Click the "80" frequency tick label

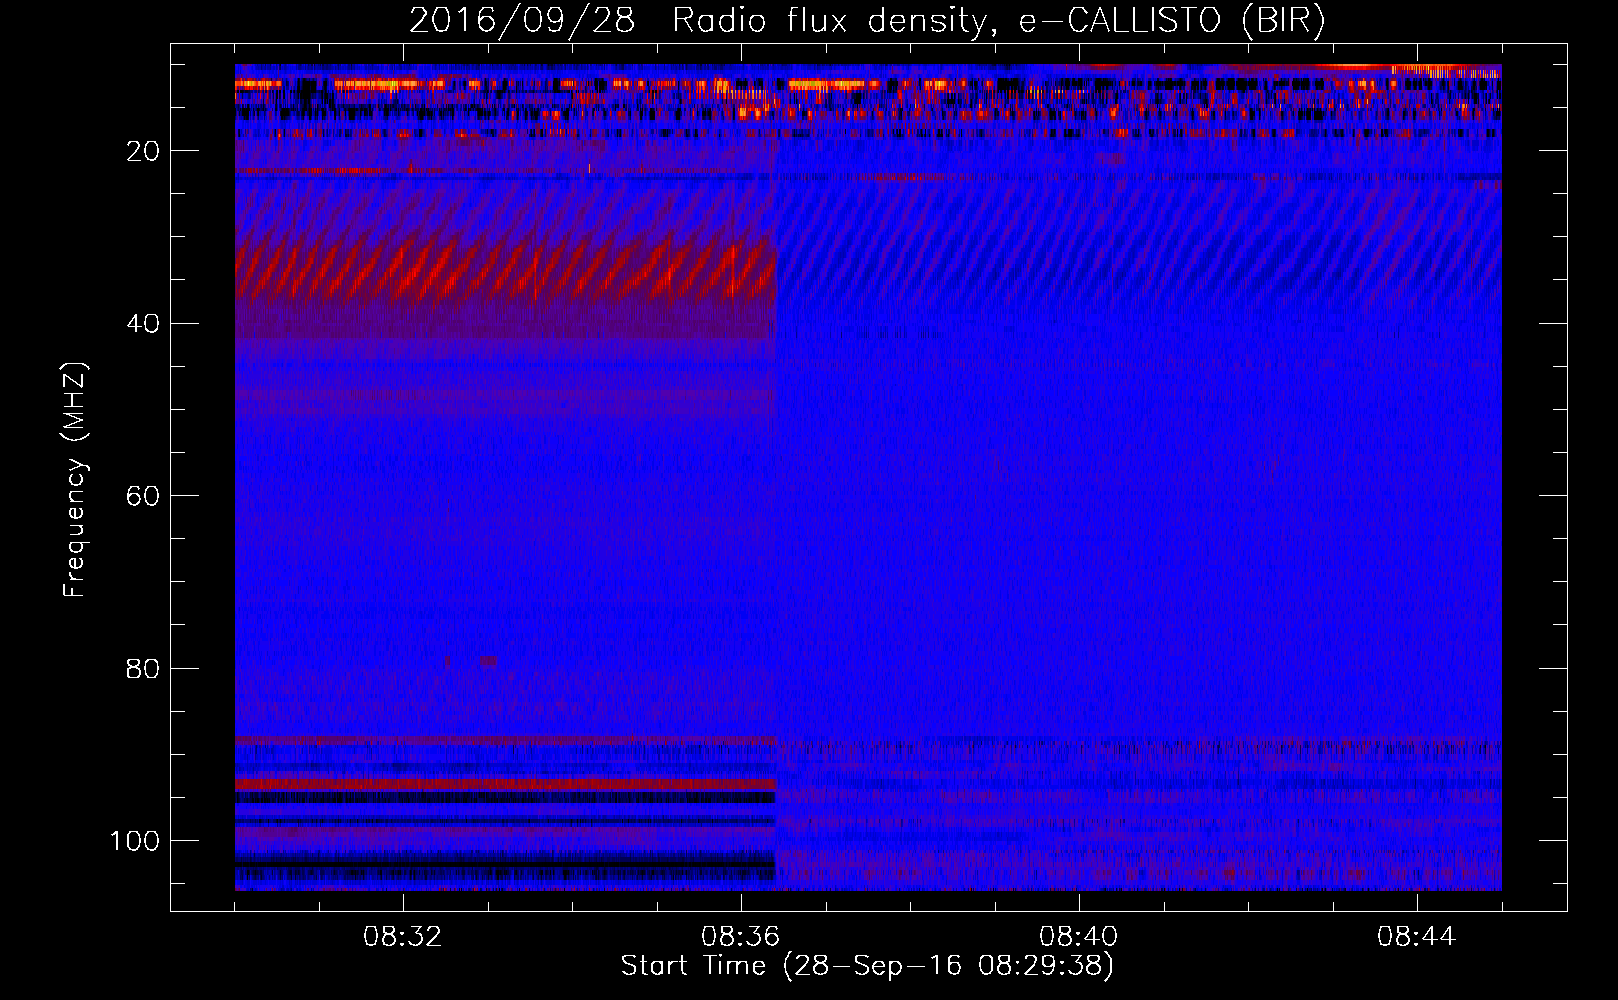143,668
